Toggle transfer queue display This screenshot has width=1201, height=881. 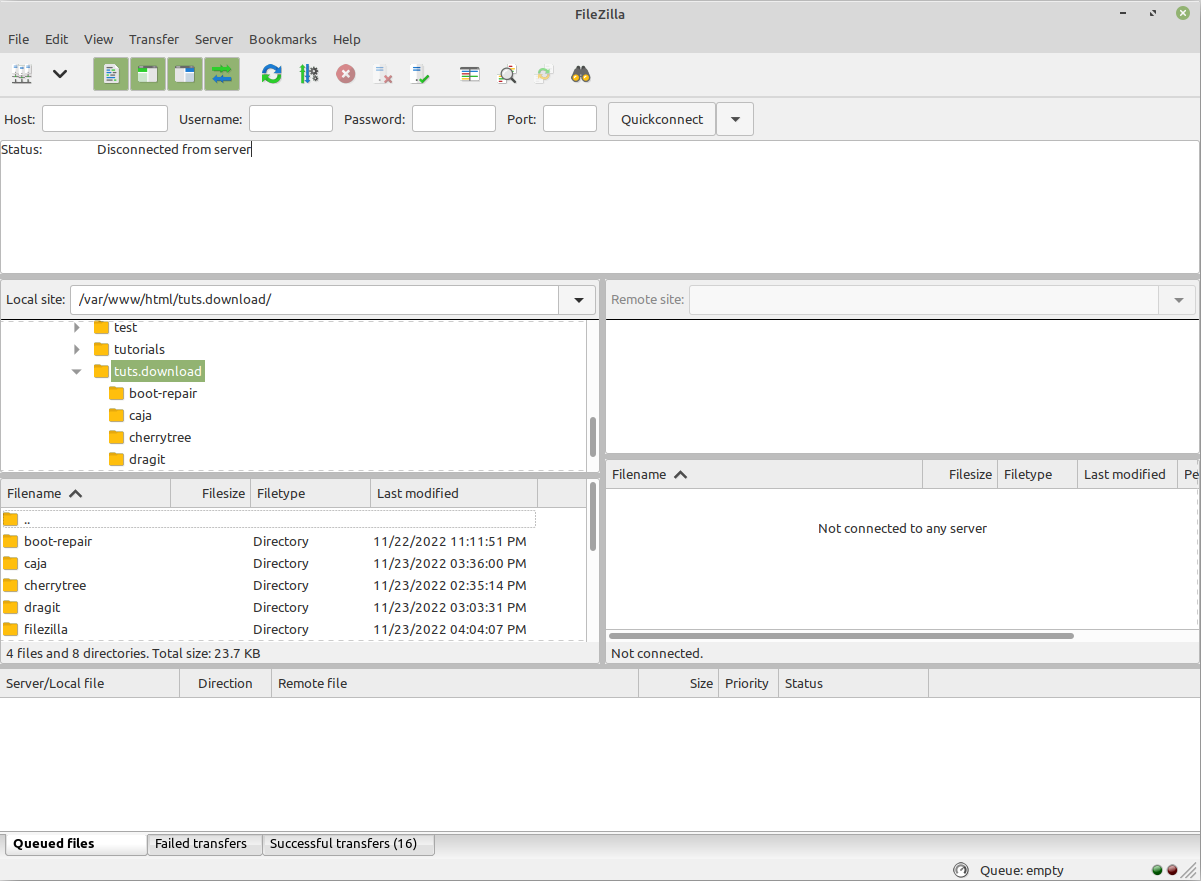(222, 74)
